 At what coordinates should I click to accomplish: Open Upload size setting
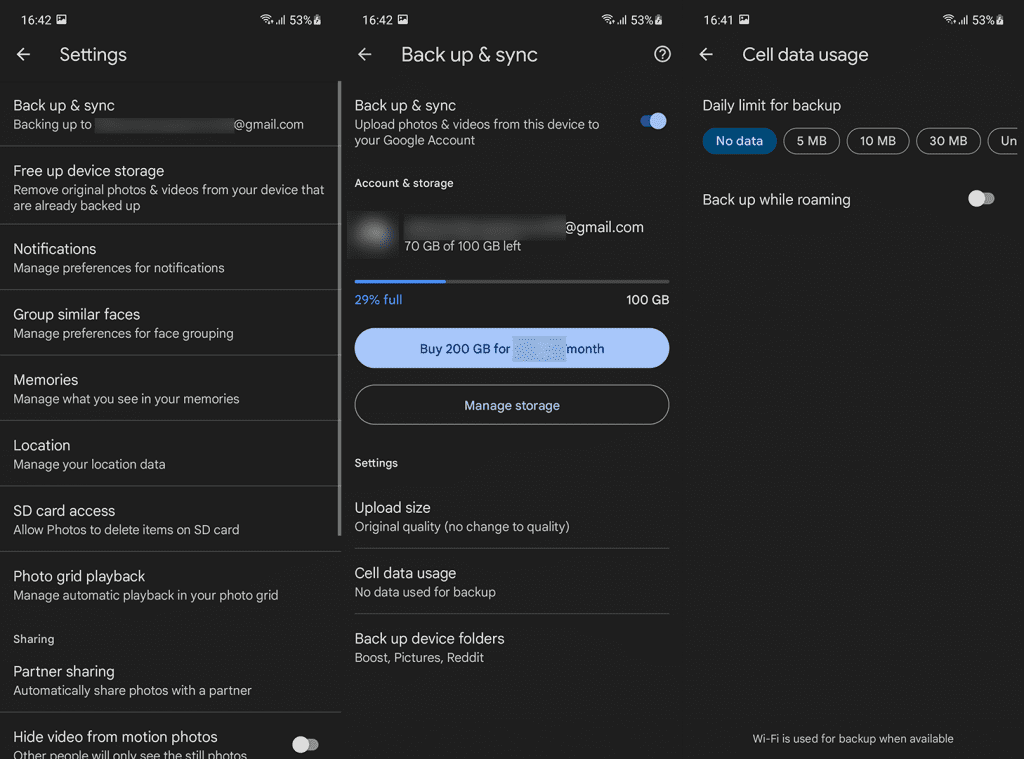coord(511,516)
